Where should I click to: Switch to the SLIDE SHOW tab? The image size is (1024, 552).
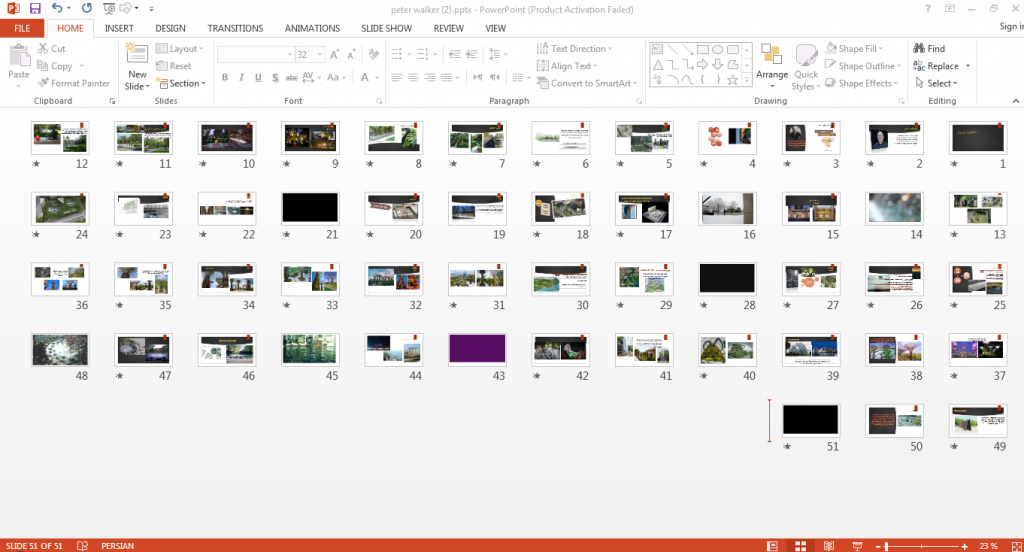point(387,28)
